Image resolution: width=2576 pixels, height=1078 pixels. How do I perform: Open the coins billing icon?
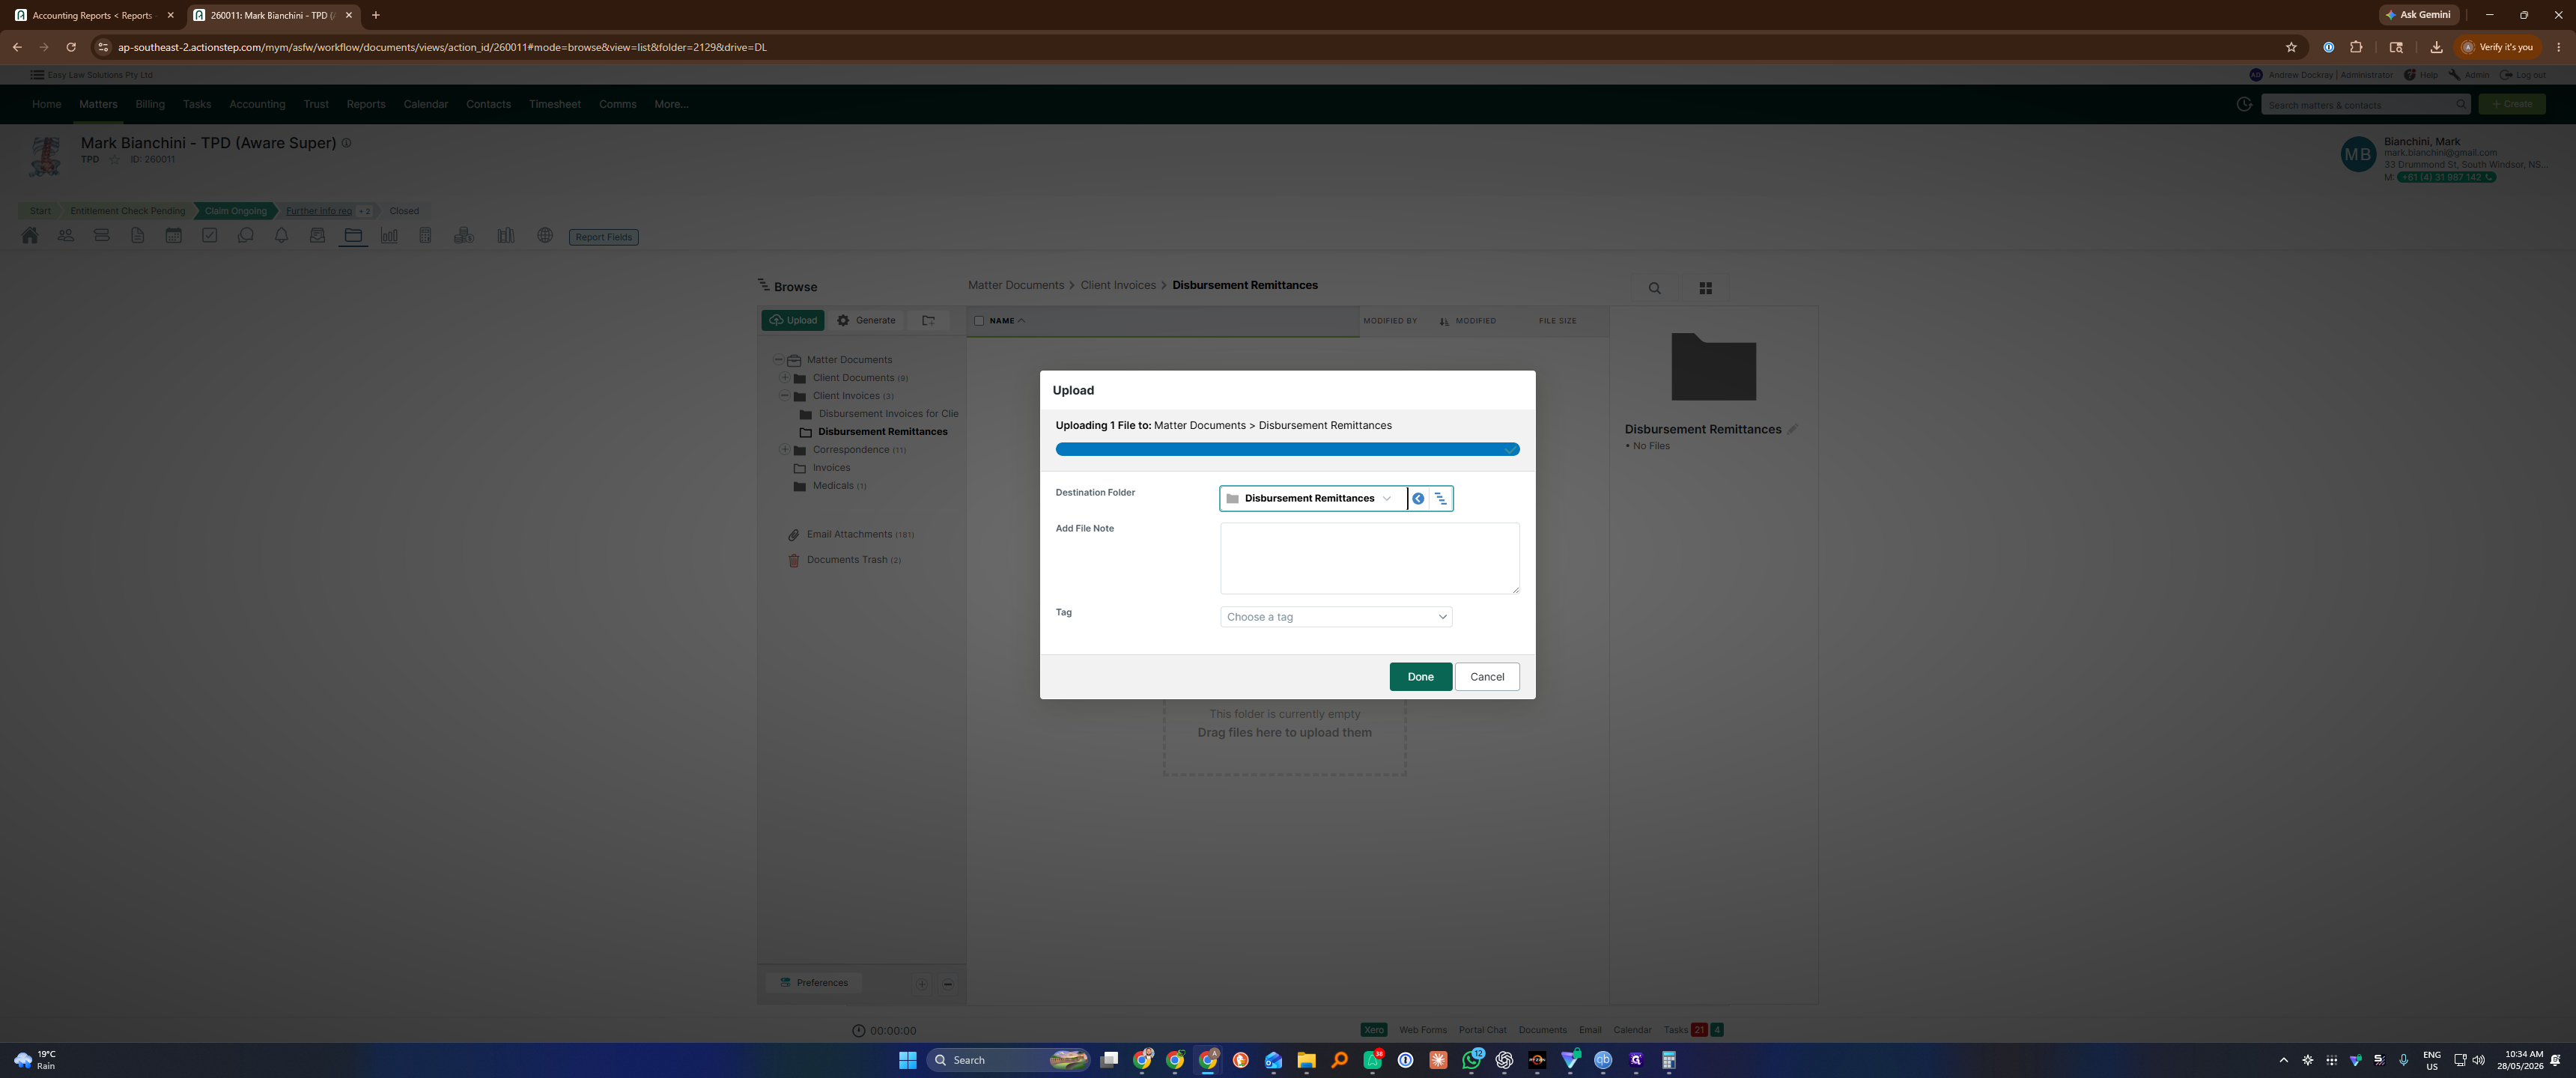click(x=464, y=235)
